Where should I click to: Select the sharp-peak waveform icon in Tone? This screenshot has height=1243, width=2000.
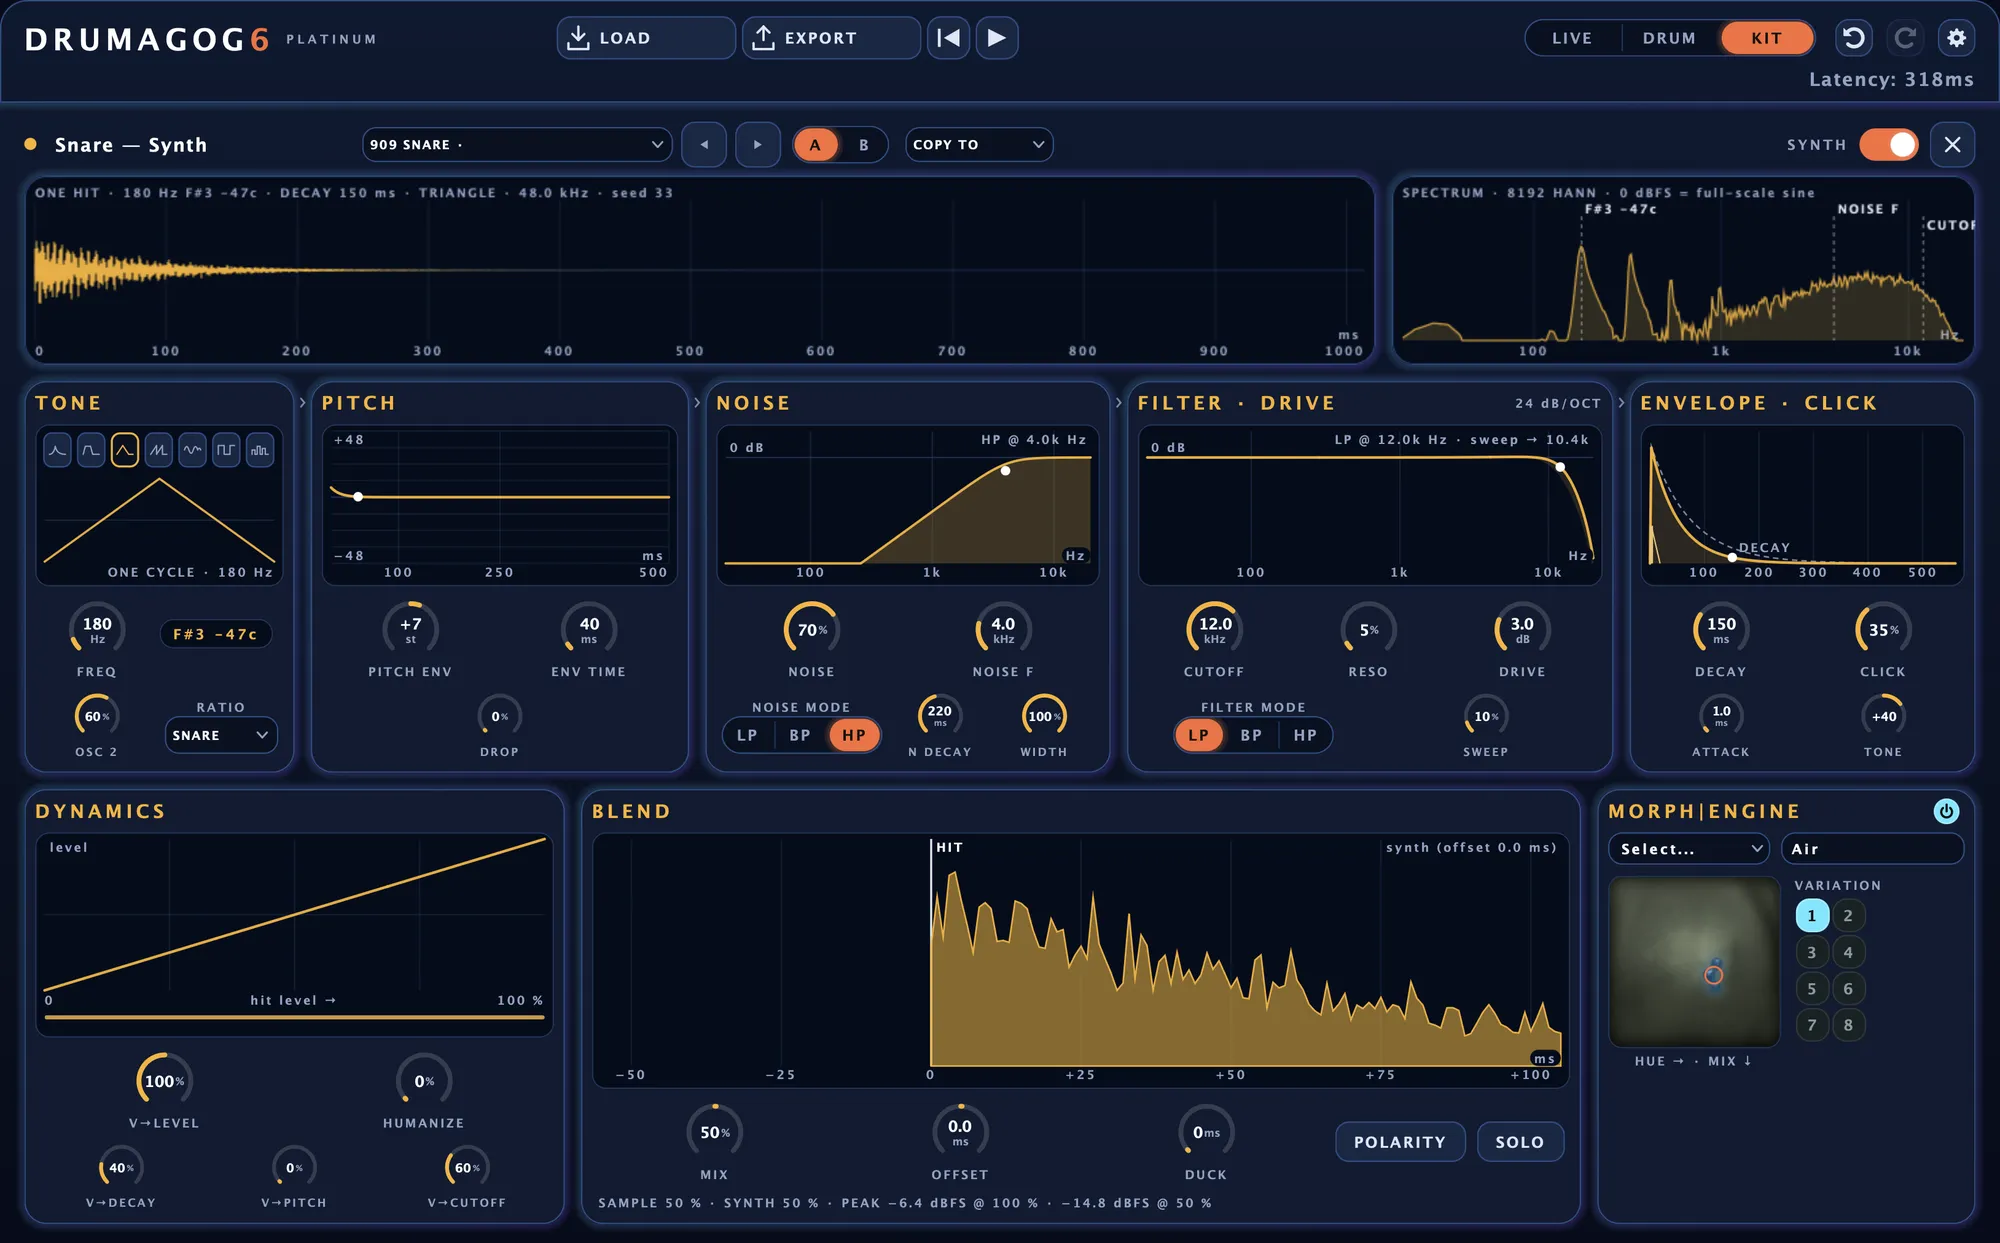coord(57,450)
